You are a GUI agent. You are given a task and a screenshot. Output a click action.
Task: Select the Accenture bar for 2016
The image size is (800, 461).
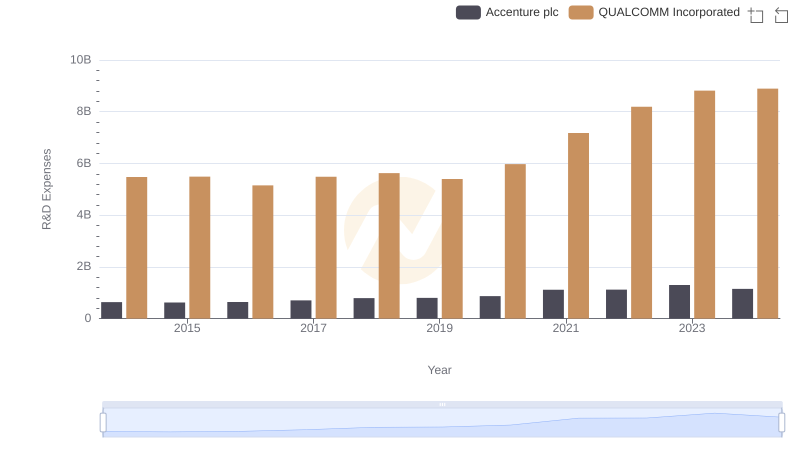pos(238,311)
